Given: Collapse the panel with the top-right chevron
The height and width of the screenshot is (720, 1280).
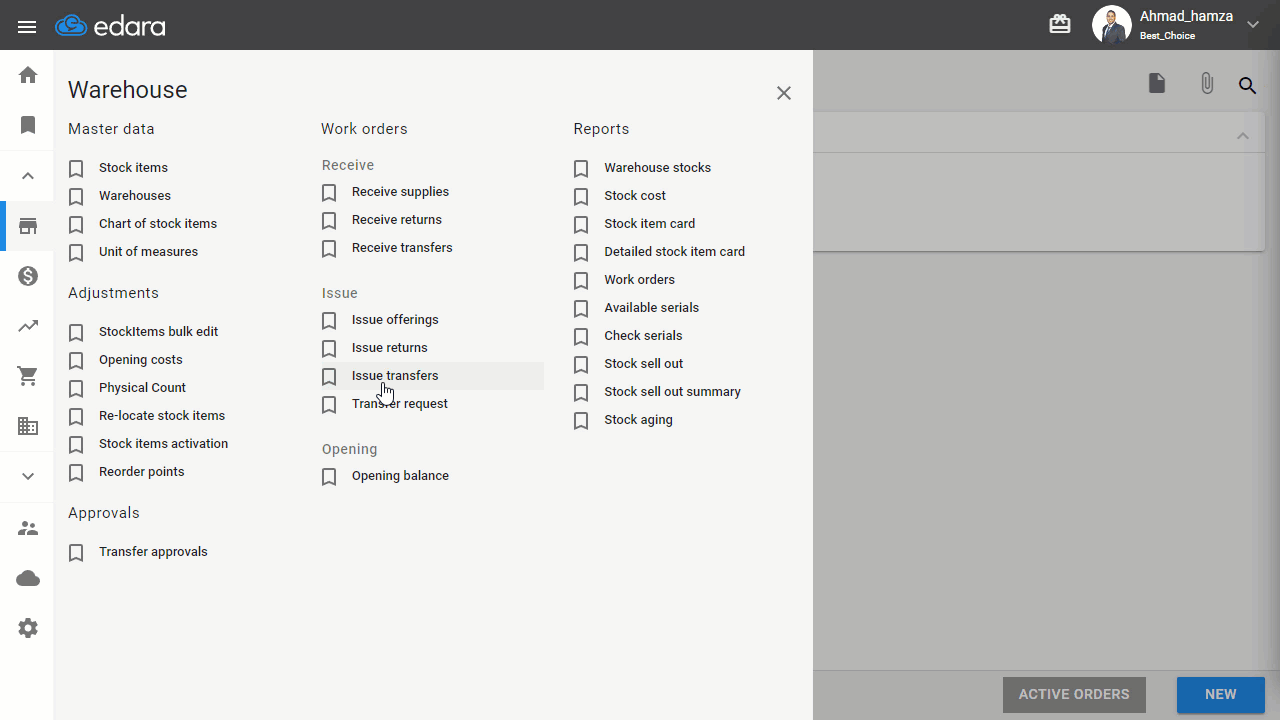Looking at the screenshot, I should tap(1243, 135).
